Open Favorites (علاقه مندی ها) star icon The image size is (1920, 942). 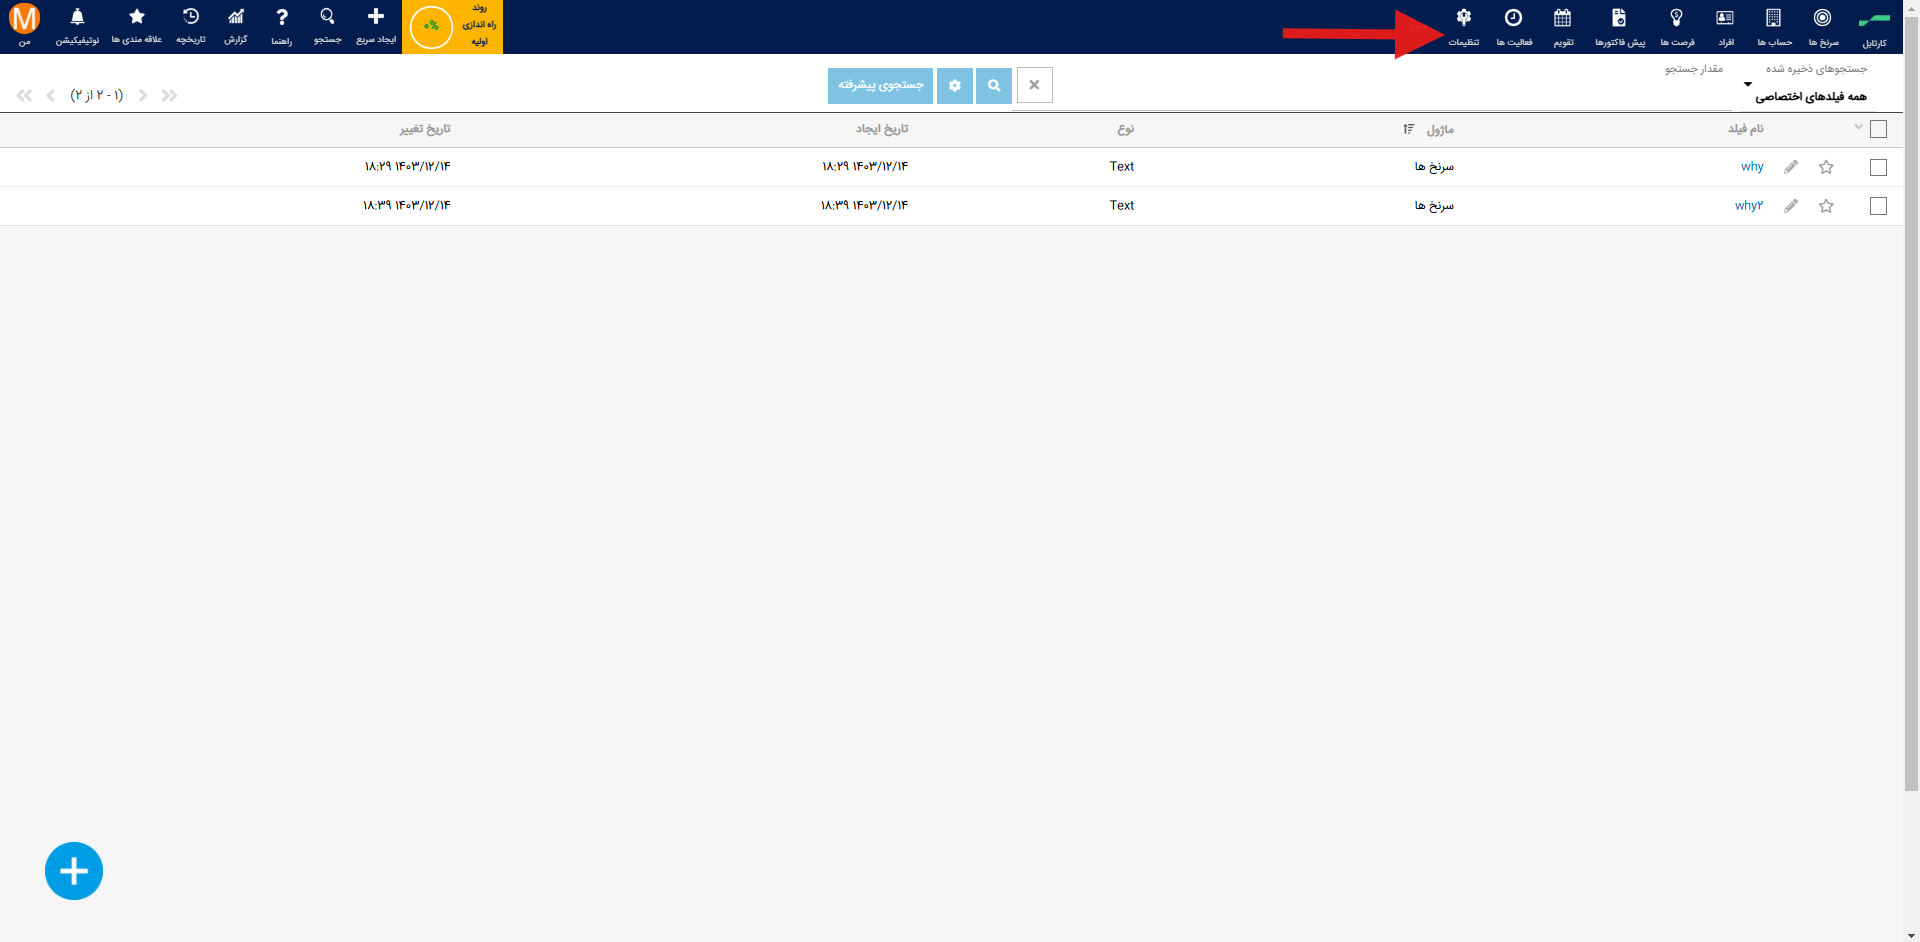(x=137, y=26)
